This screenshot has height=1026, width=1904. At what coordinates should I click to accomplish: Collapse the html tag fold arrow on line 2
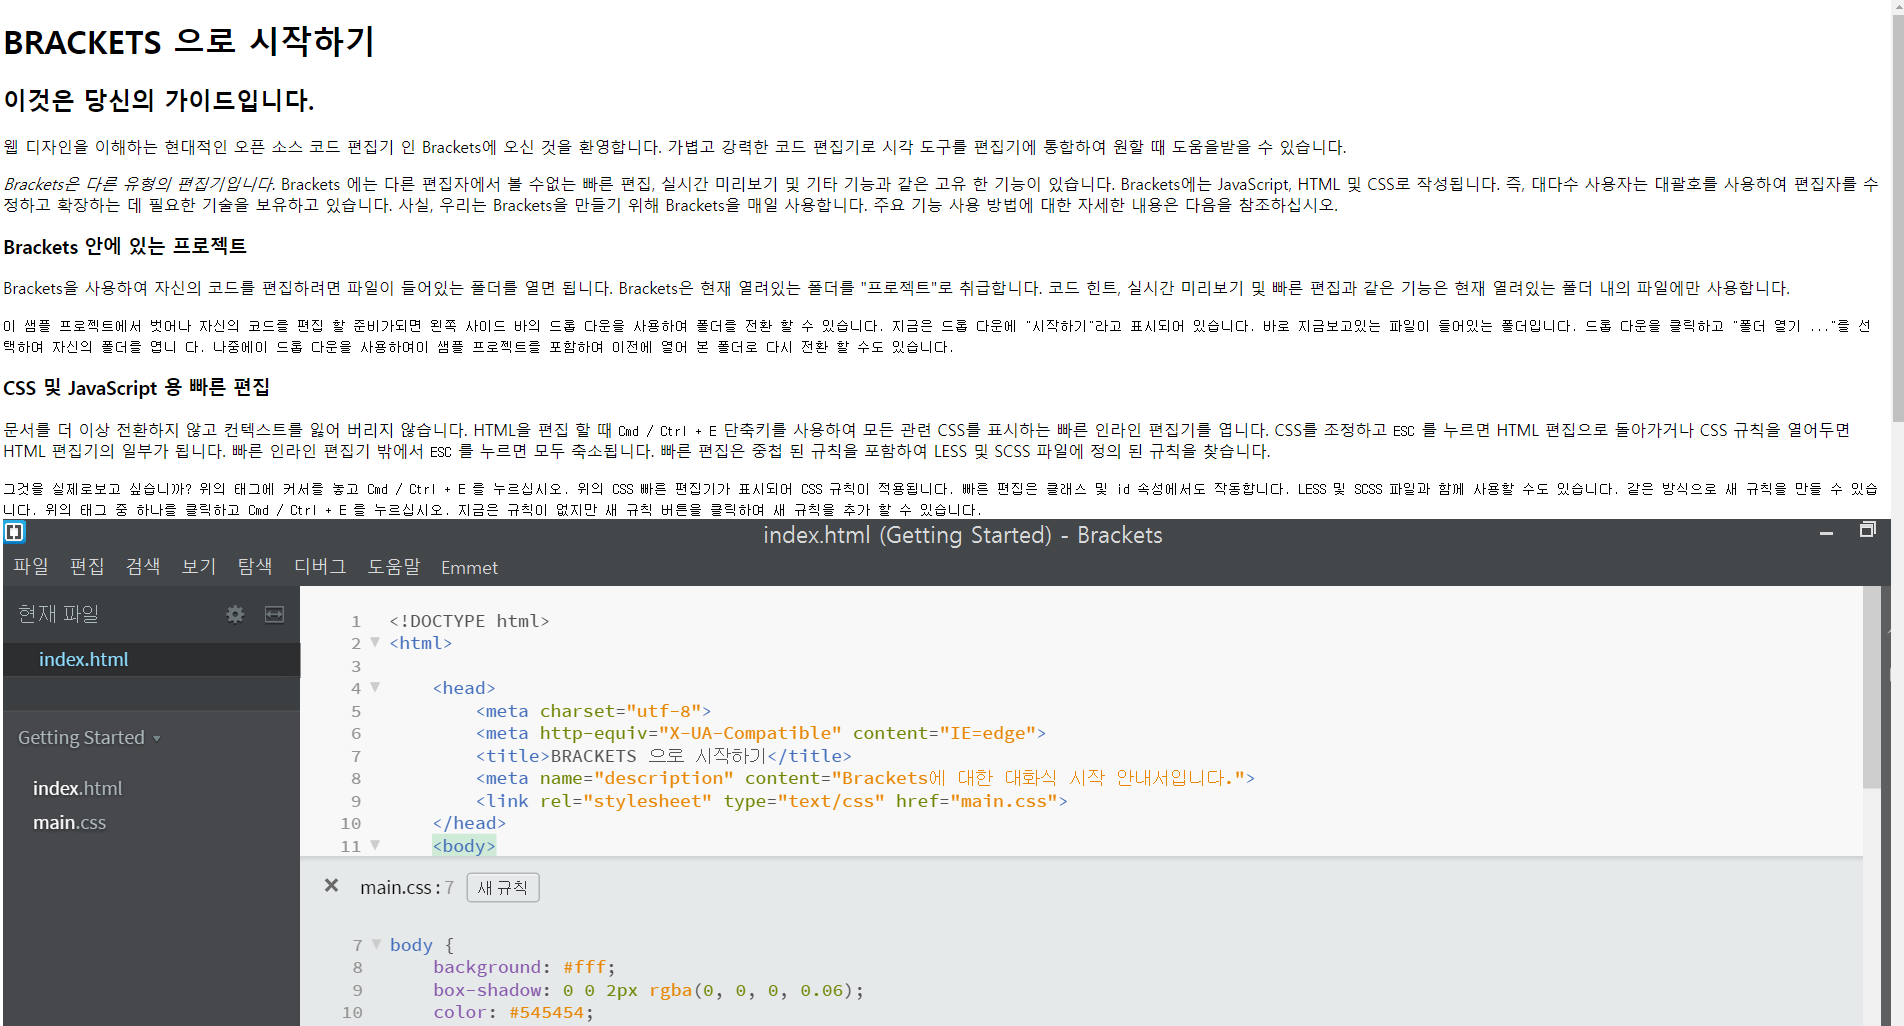(375, 643)
